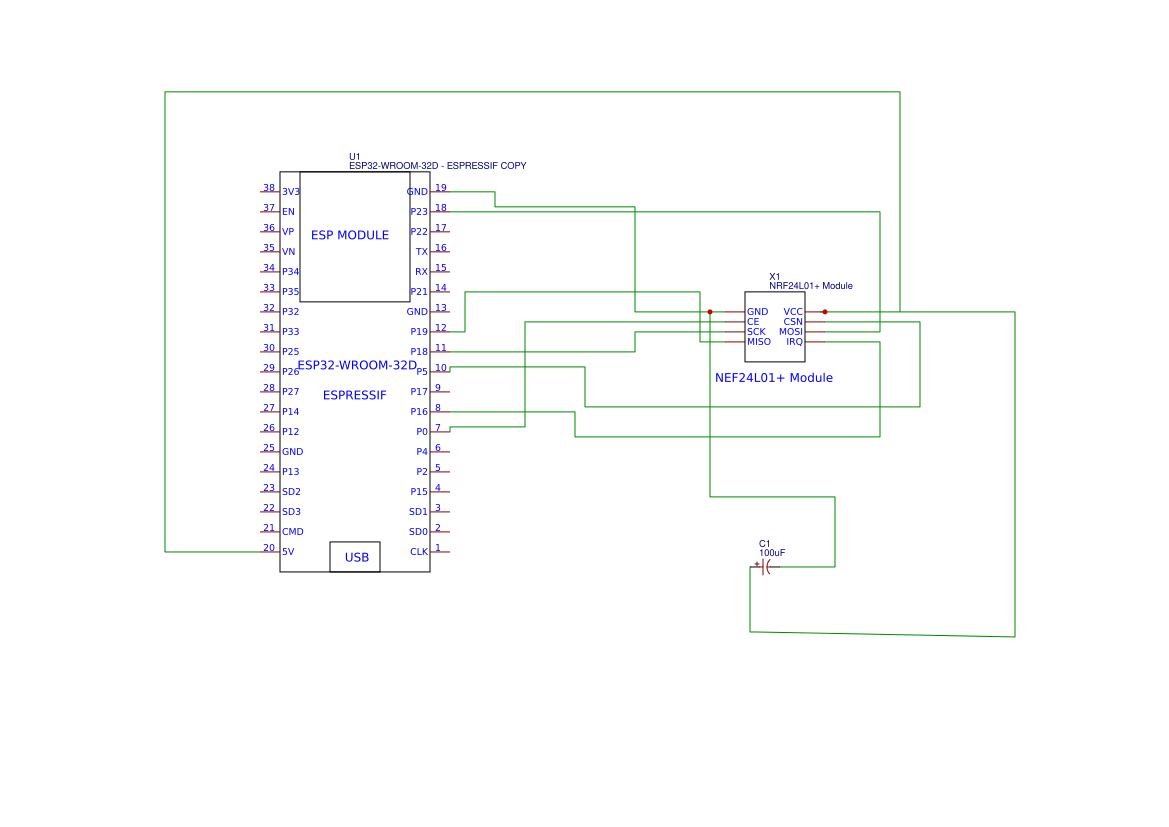Click the SCK pin label on the NRF24L01+

point(756,332)
